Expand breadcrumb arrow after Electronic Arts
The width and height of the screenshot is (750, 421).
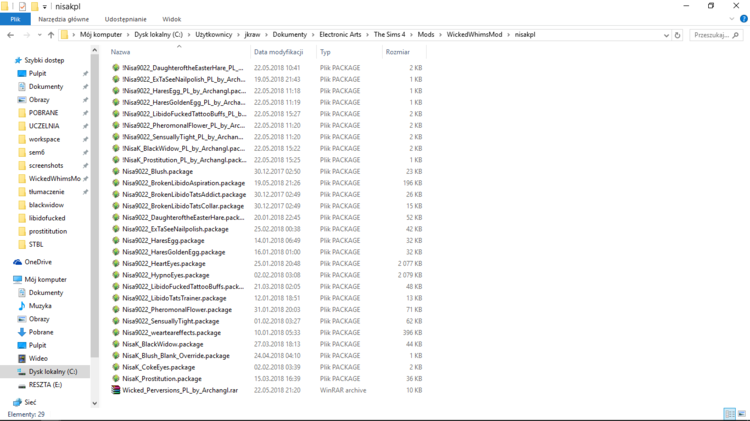pyautogui.click(x=368, y=34)
